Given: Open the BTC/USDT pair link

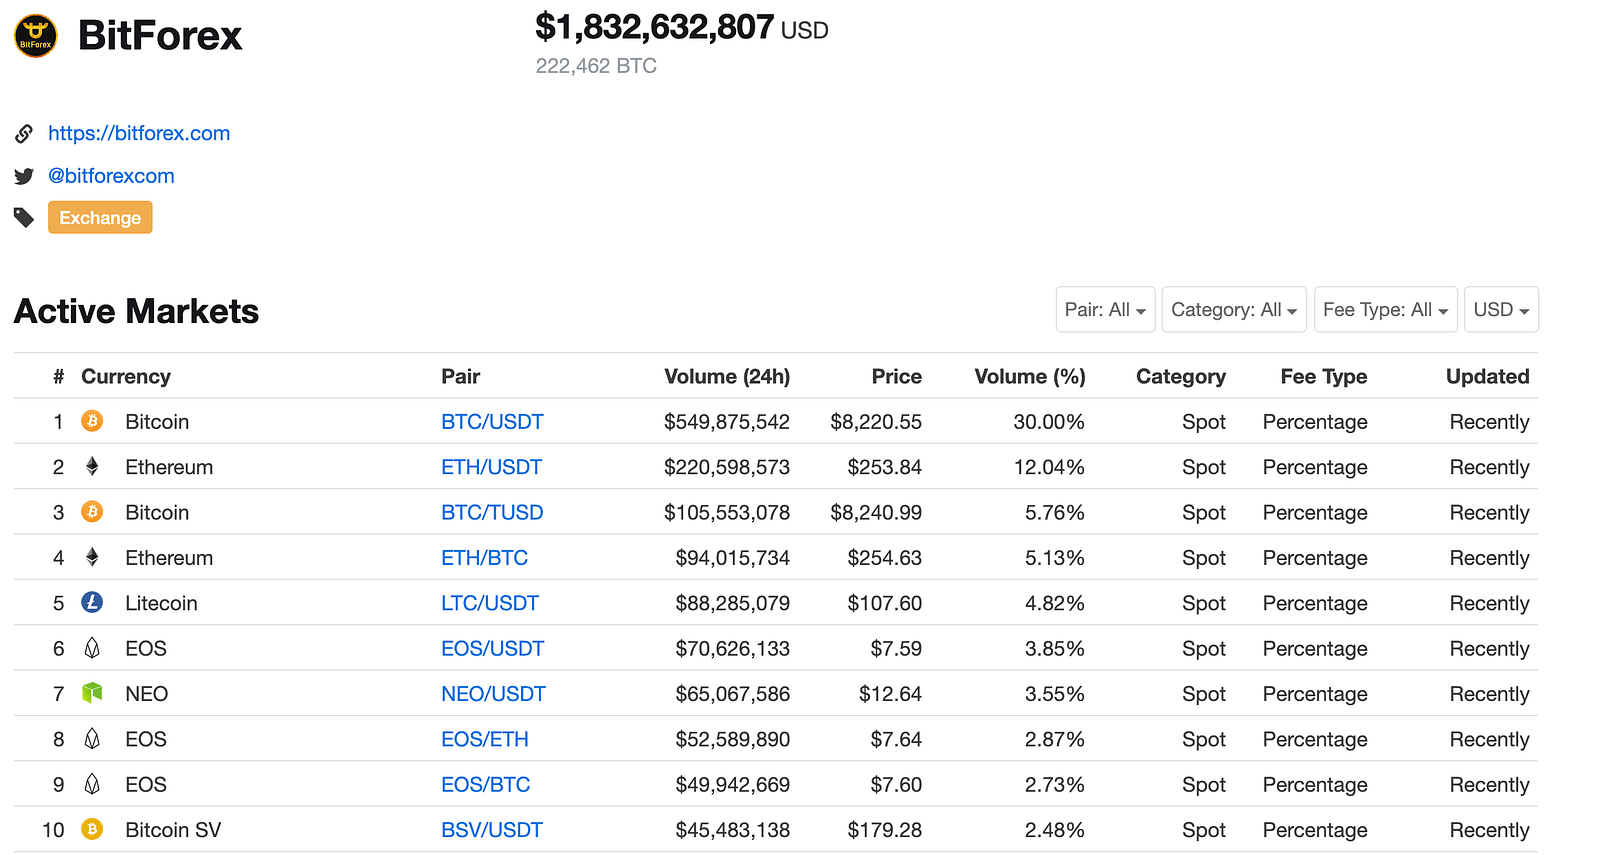Looking at the screenshot, I should pyautogui.click(x=492, y=422).
